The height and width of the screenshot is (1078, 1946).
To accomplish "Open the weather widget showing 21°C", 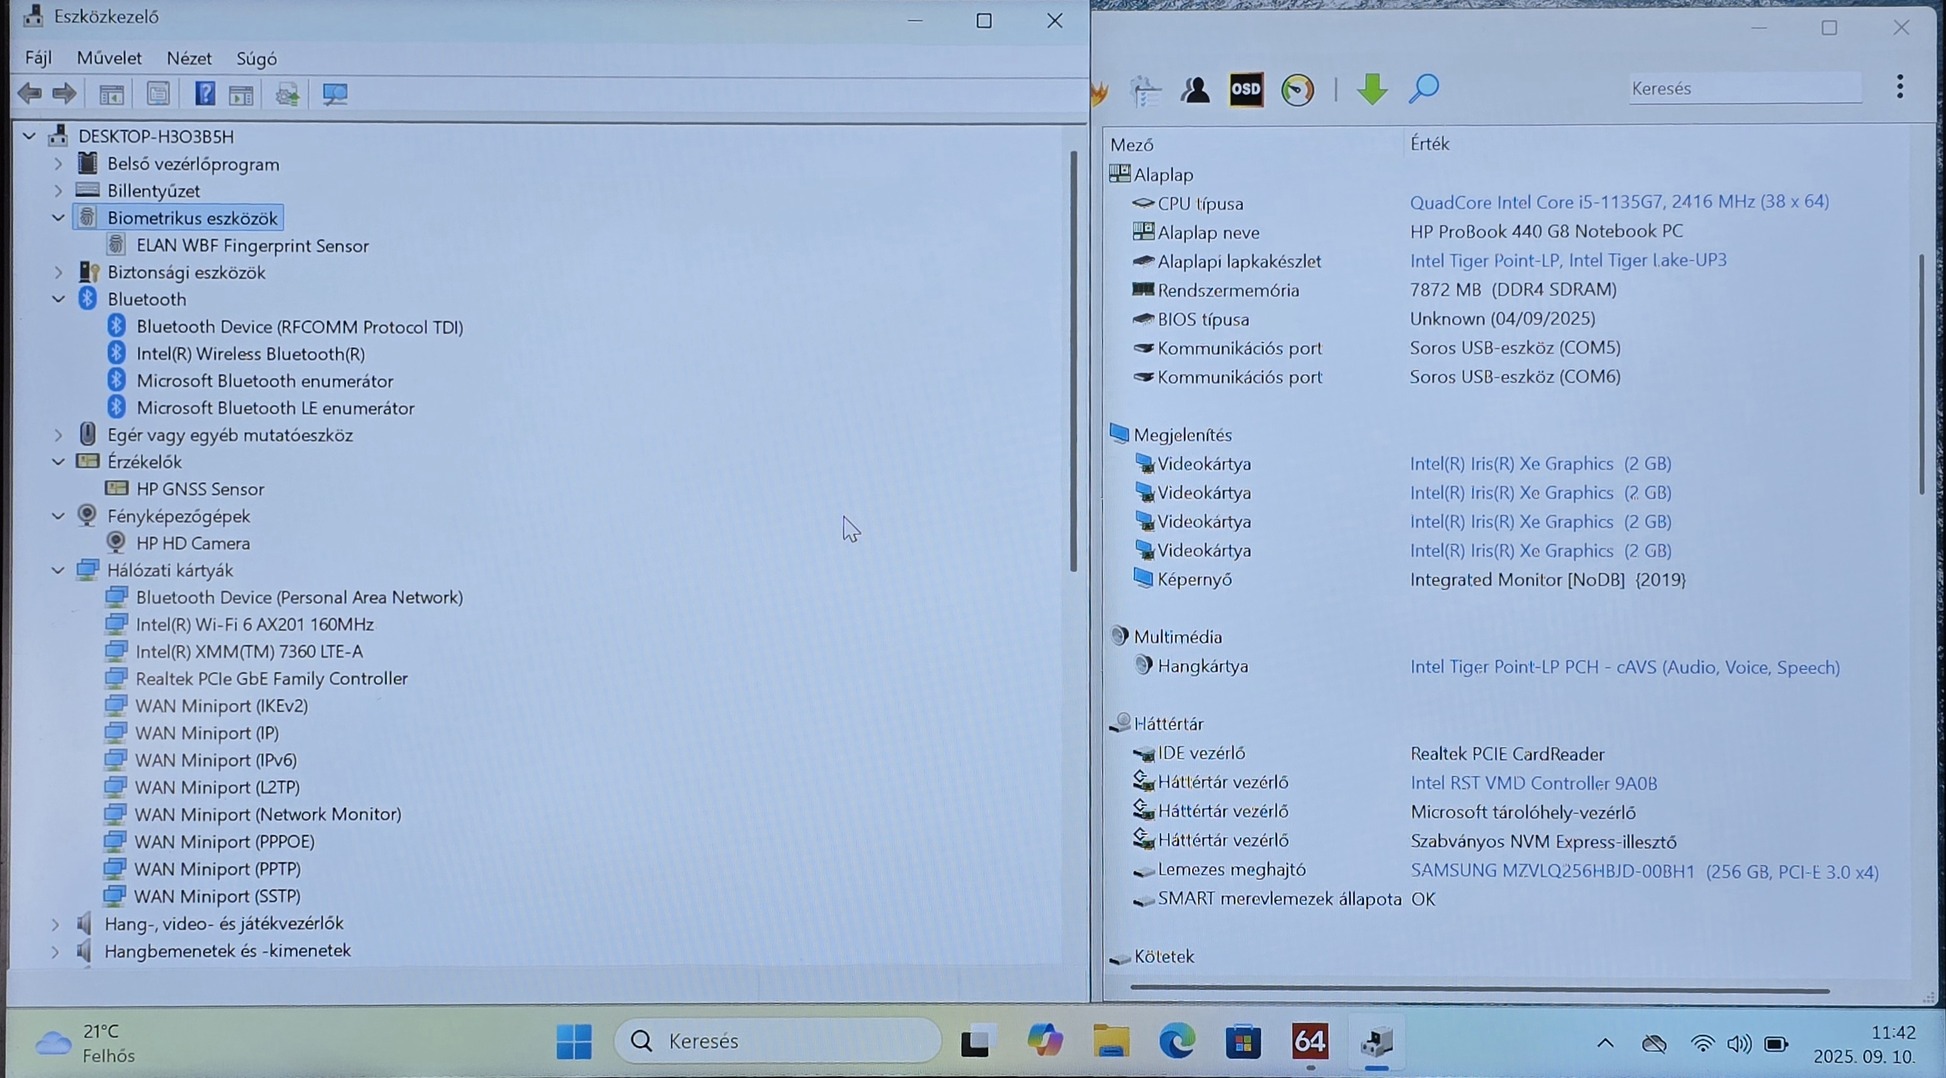I will (86, 1043).
